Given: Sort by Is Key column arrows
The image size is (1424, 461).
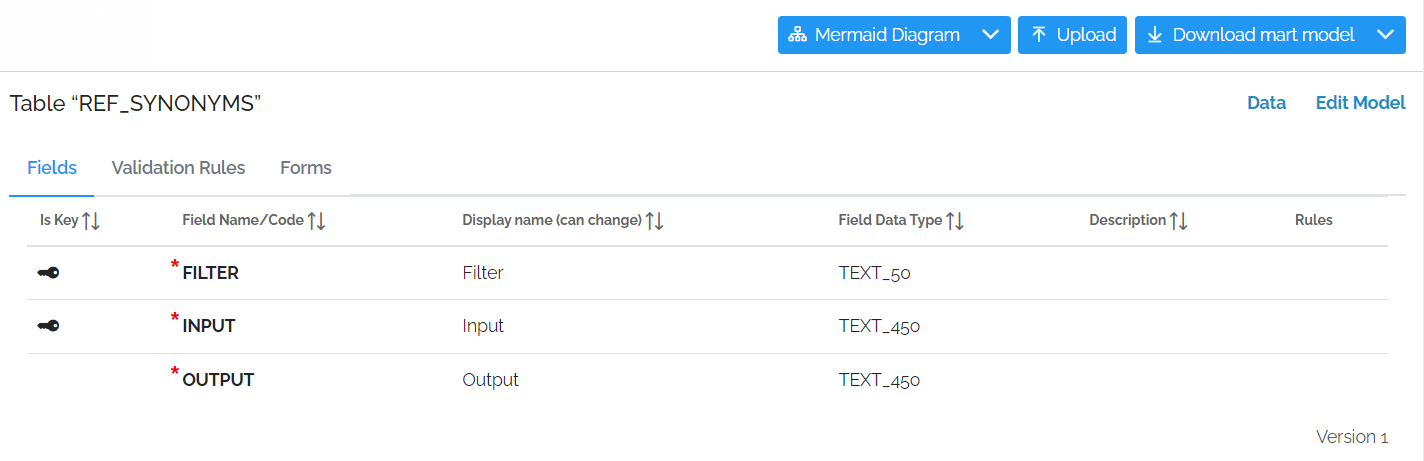Looking at the screenshot, I should click(x=91, y=221).
